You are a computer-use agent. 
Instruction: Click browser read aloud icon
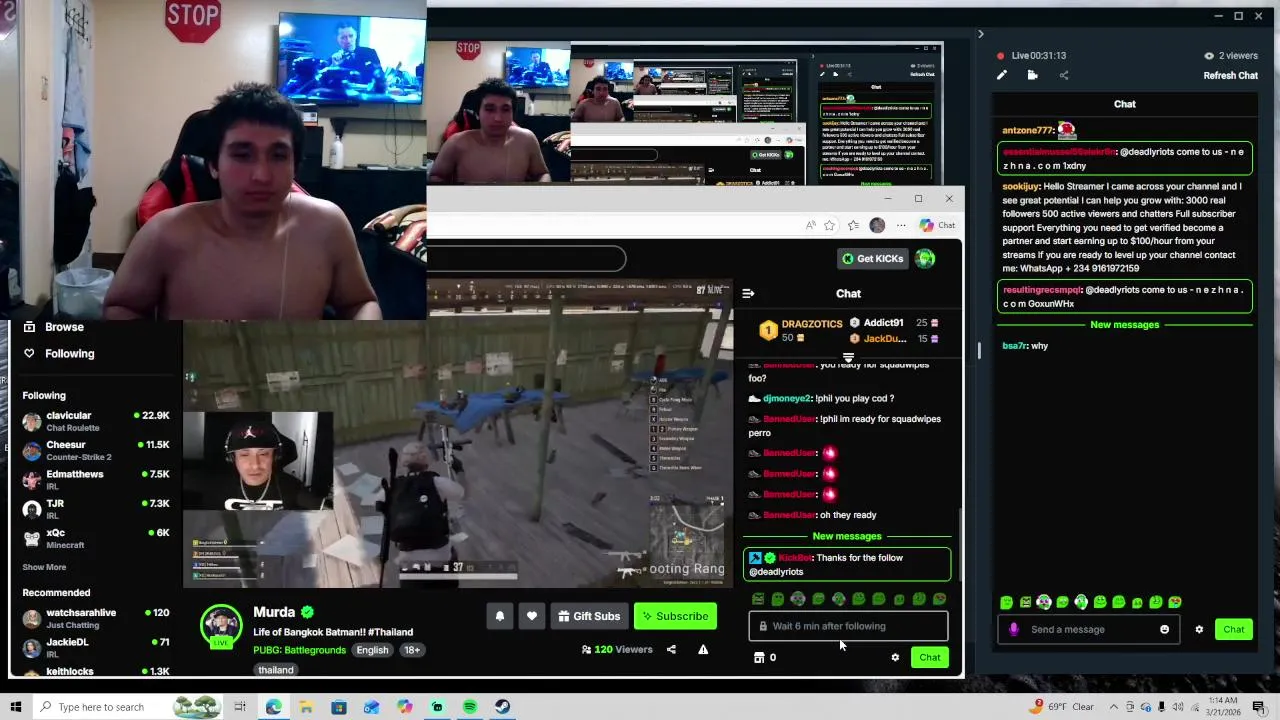pos(810,225)
